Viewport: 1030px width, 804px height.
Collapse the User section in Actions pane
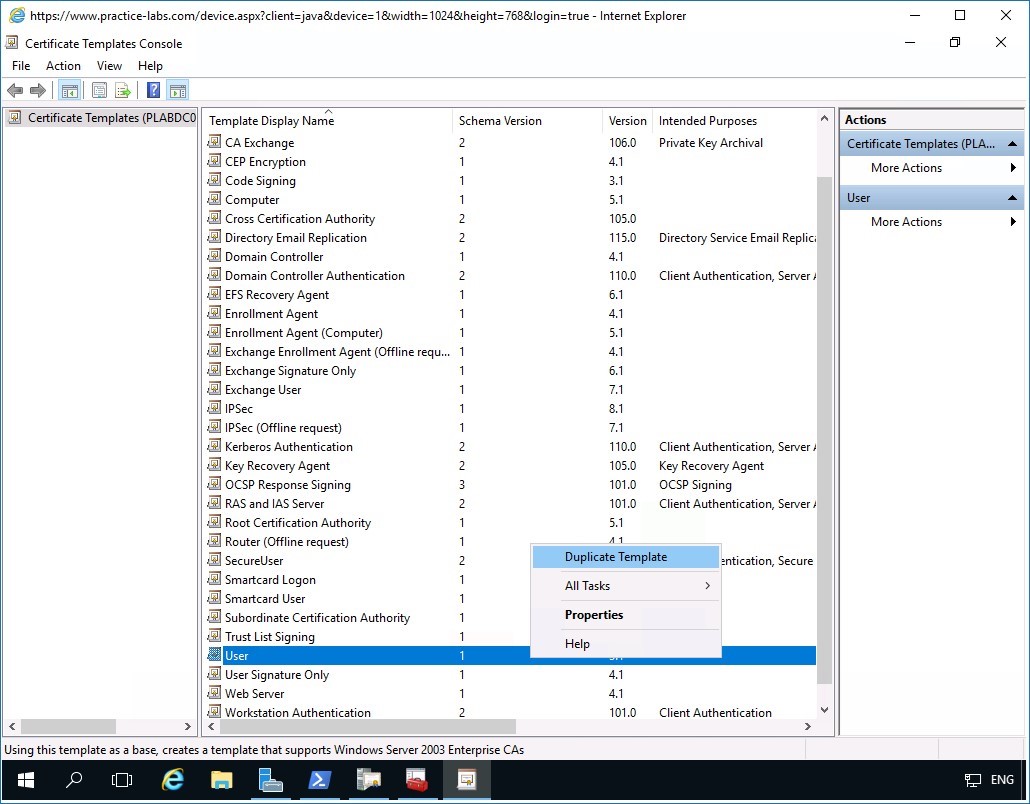coord(1012,197)
